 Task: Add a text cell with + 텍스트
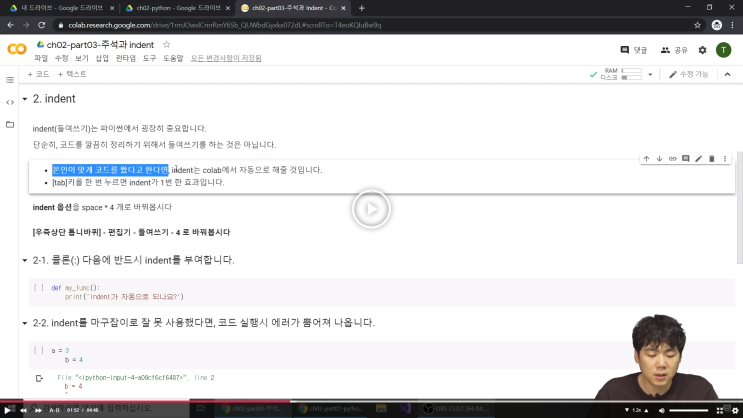point(72,74)
